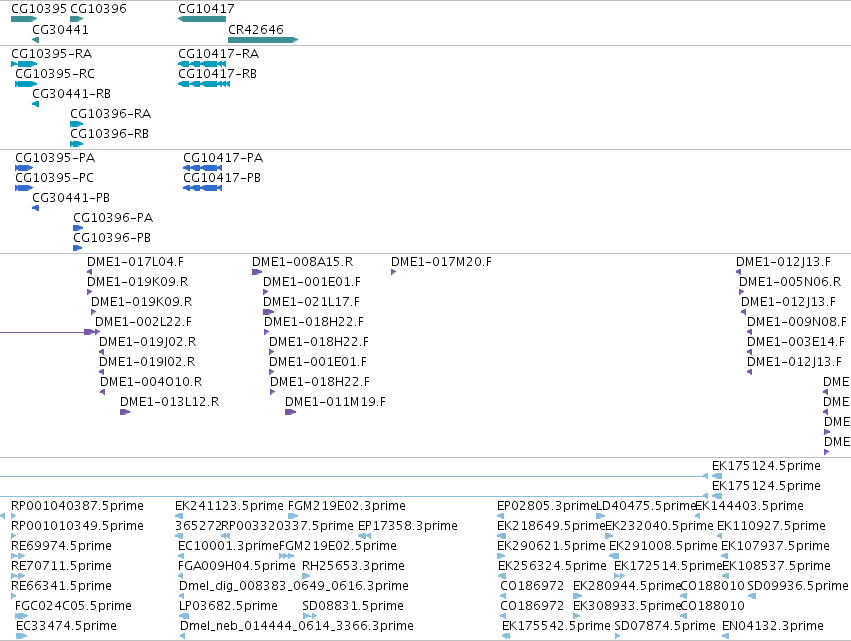This screenshot has width=851, height=641.
Task: Click clone end DME1-017M20.F
Action: click(x=441, y=262)
